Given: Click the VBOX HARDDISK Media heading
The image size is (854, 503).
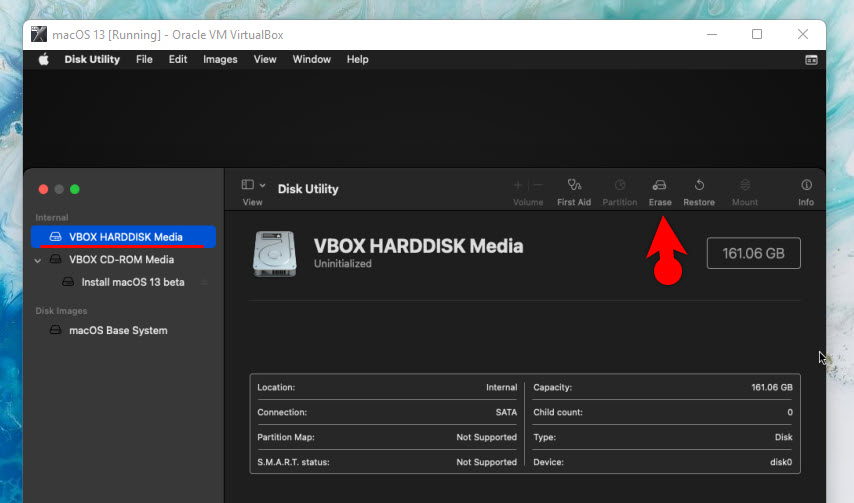Looking at the screenshot, I should tap(418, 246).
